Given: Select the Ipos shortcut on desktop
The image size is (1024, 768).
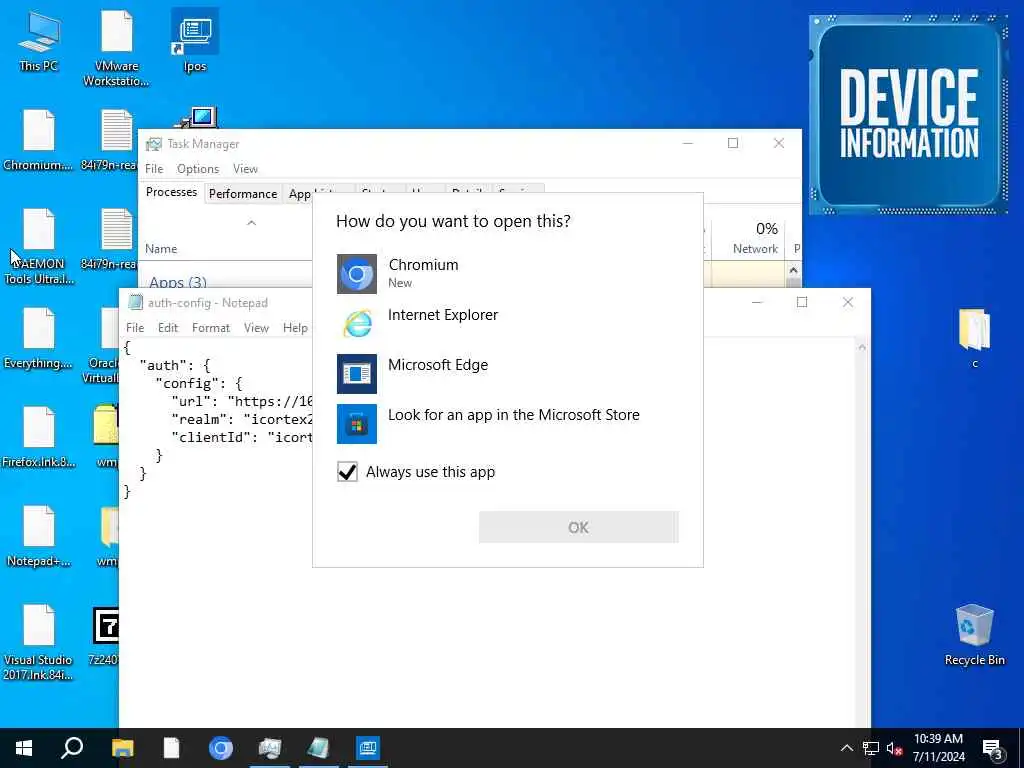Looking at the screenshot, I should click(x=195, y=40).
